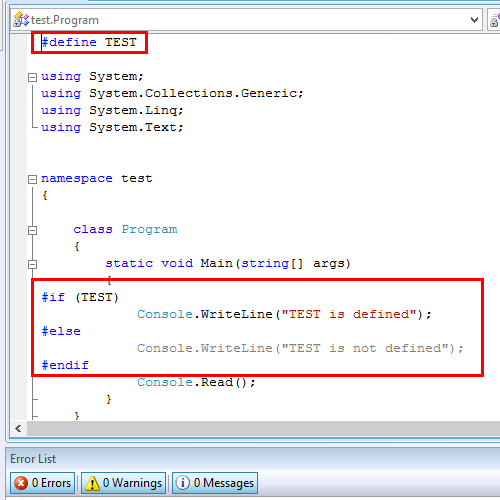
Task: Click the Console.Read() statement
Action: click(196, 382)
